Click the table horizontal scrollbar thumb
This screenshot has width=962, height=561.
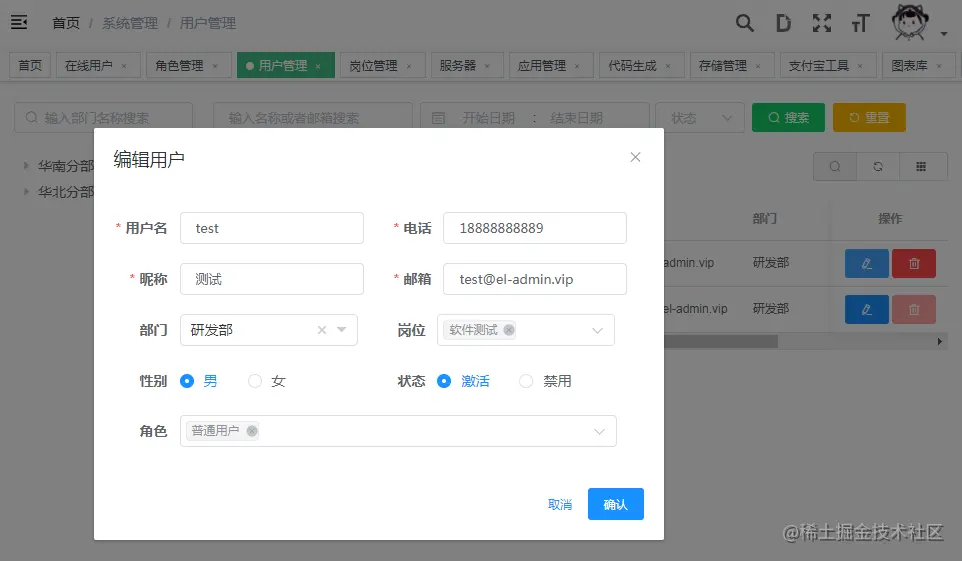720,341
